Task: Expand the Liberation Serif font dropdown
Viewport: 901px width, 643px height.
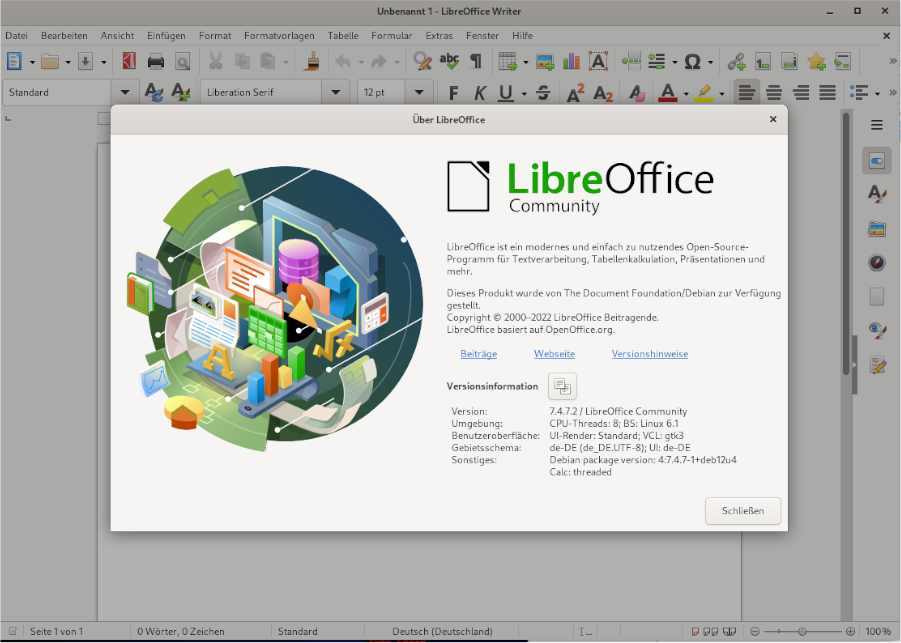Action: click(336, 92)
